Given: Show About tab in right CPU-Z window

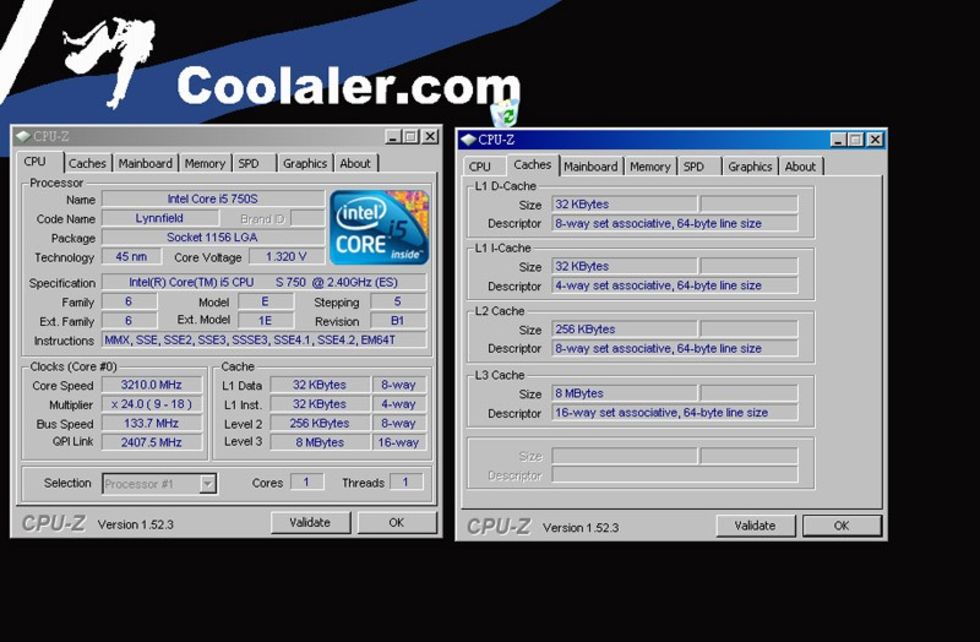Looking at the screenshot, I should click(800, 166).
